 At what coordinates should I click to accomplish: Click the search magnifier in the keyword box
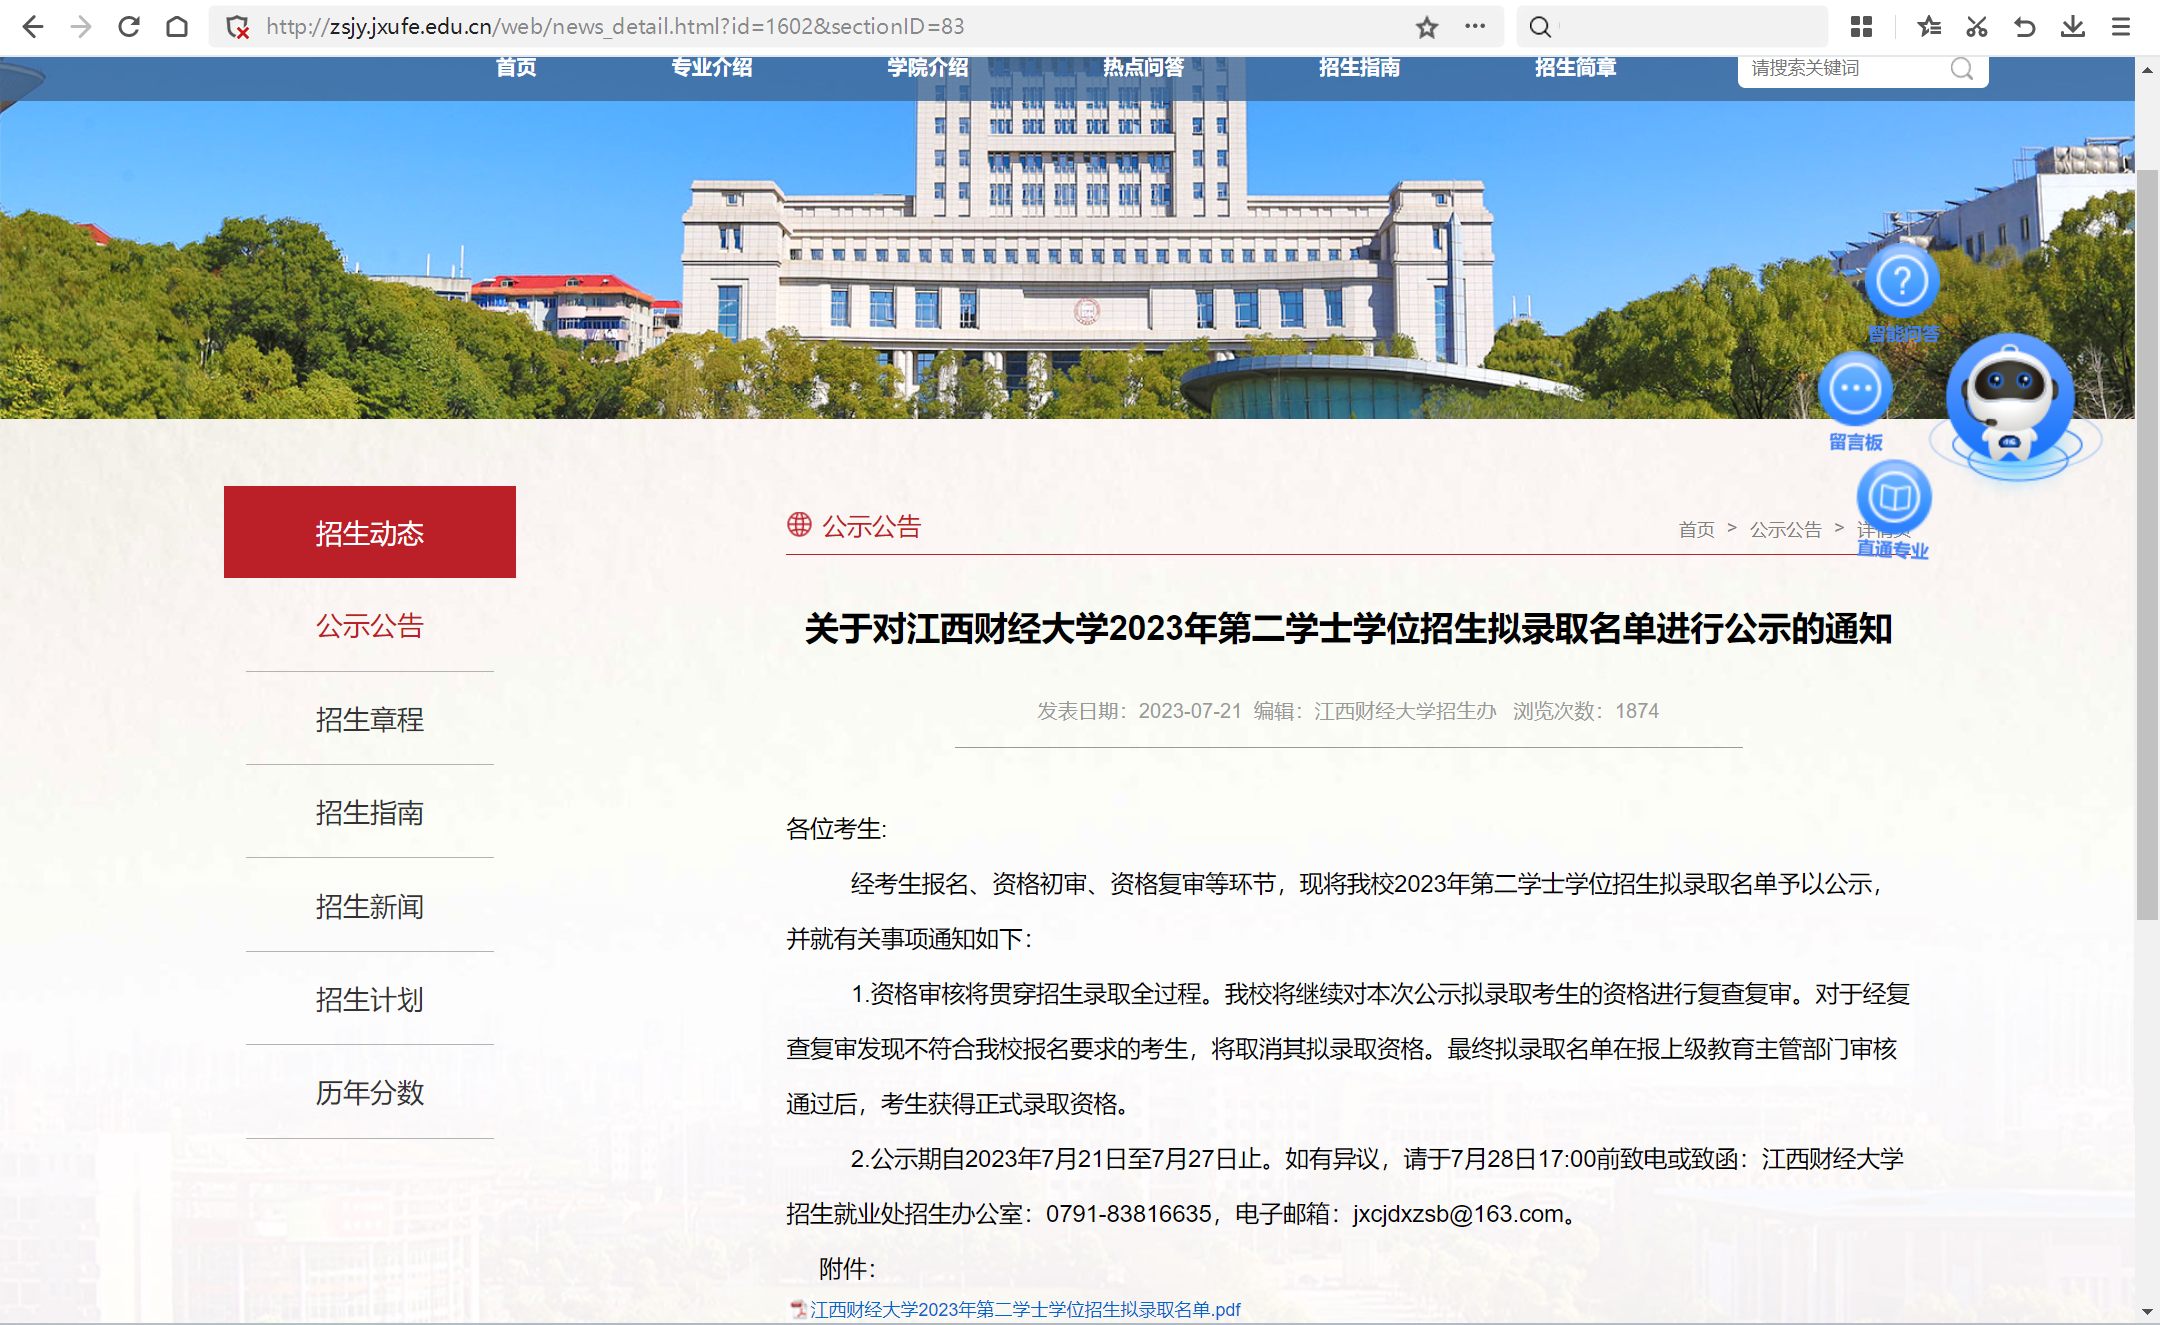(x=1960, y=68)
